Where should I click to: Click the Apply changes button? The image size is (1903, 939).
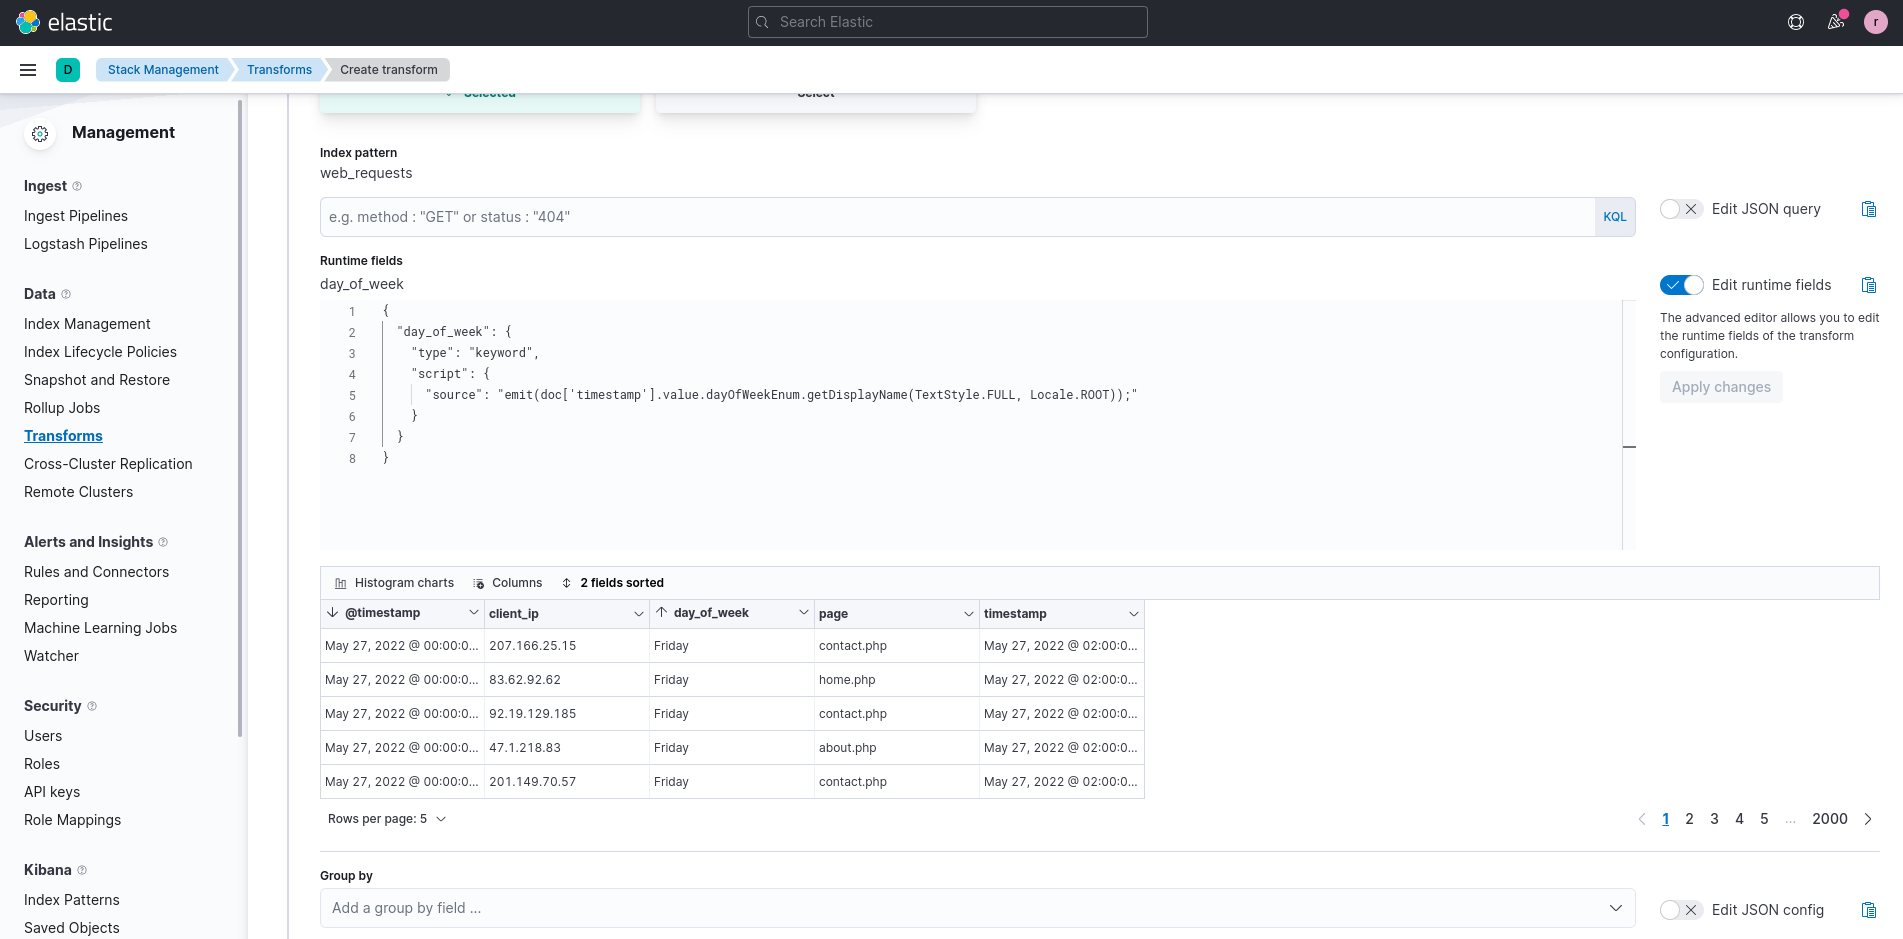click(x=1721, y=387)
